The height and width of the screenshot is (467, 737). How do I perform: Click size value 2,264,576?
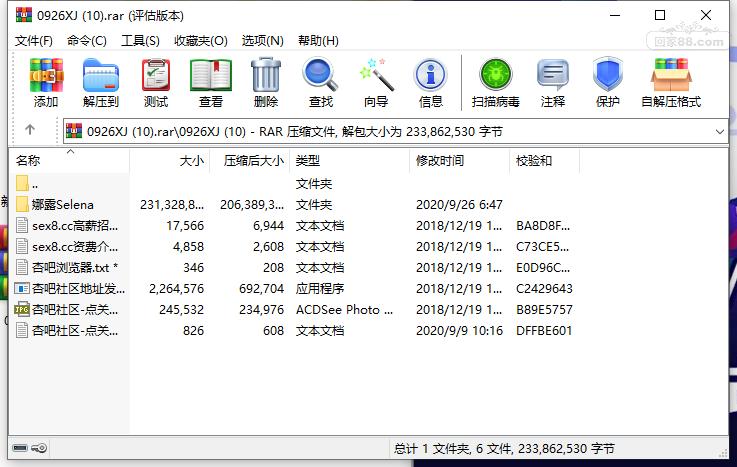pyautogui.click(x=176, y=288)
